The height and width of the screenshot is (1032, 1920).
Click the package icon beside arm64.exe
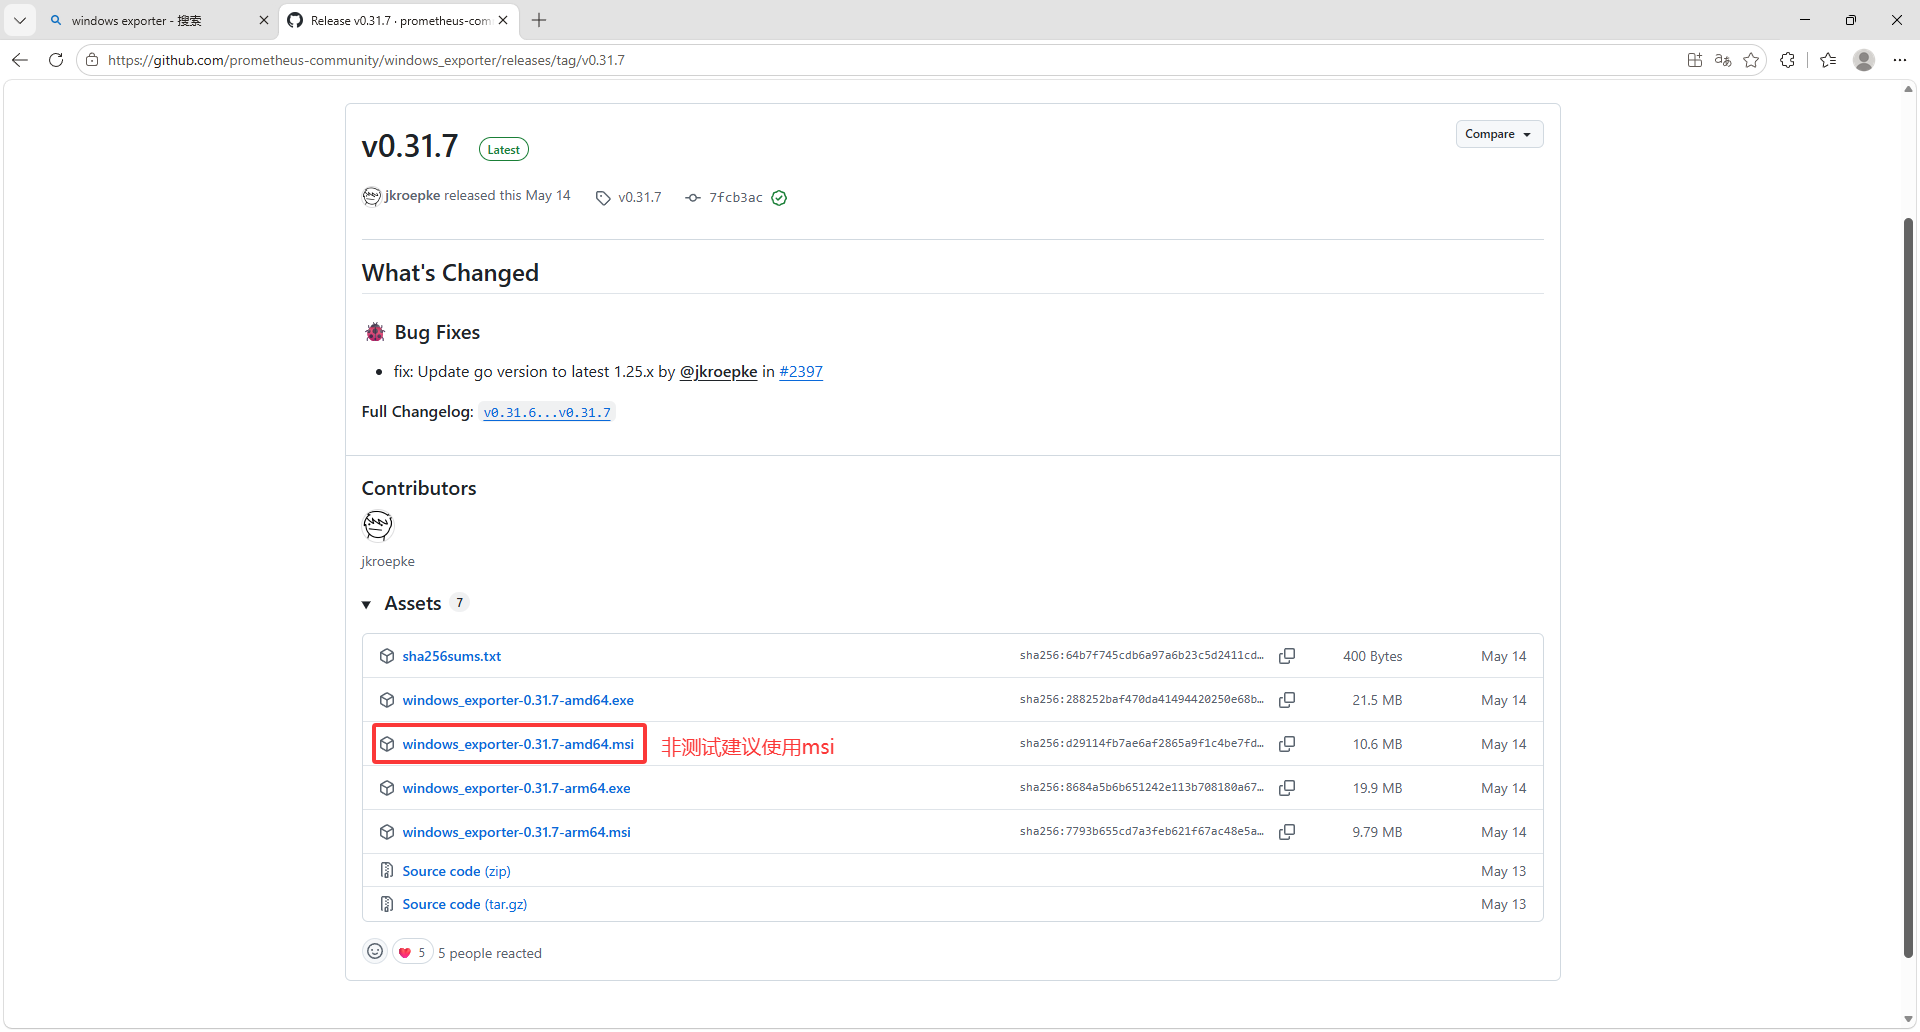(387, 788)
